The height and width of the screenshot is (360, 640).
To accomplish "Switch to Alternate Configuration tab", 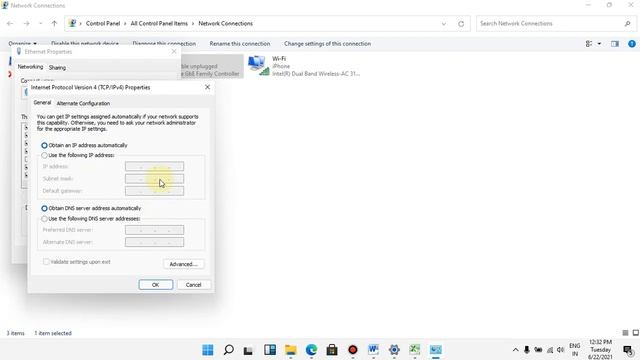I will click(x=83, y=103).
